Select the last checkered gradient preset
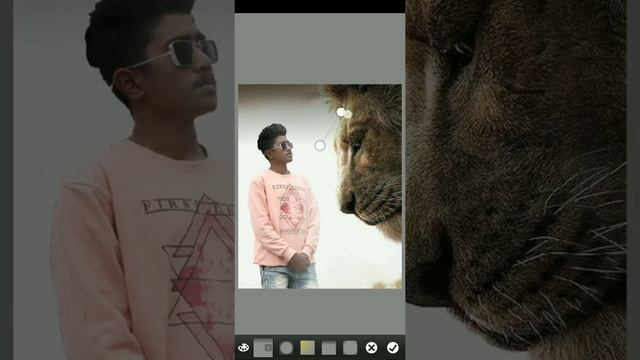The width and height of the screenshot is (640, 360). pyautogui.click(x=350, y=348)
